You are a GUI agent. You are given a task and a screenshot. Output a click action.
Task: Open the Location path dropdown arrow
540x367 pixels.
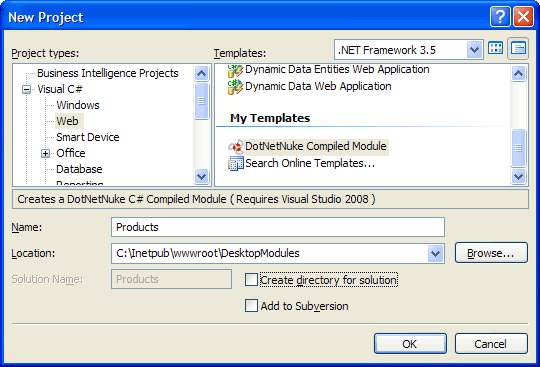tap(436, 254)
